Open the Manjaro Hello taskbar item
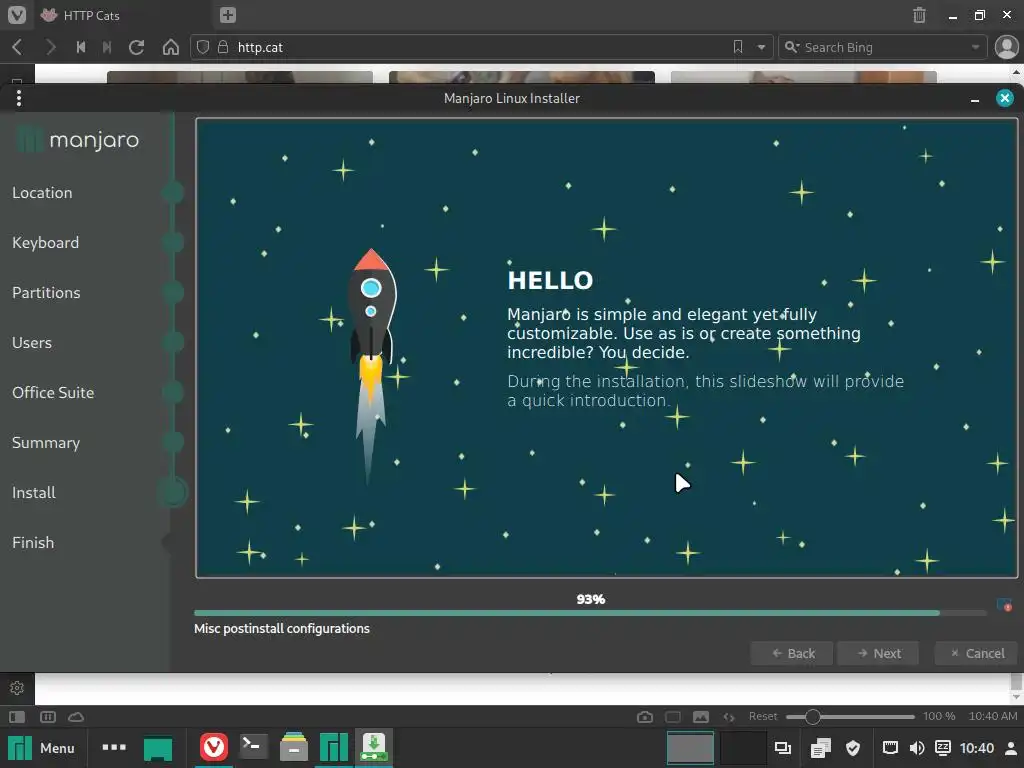This screenshot has width=1024, height=768. tap(334, 748)
